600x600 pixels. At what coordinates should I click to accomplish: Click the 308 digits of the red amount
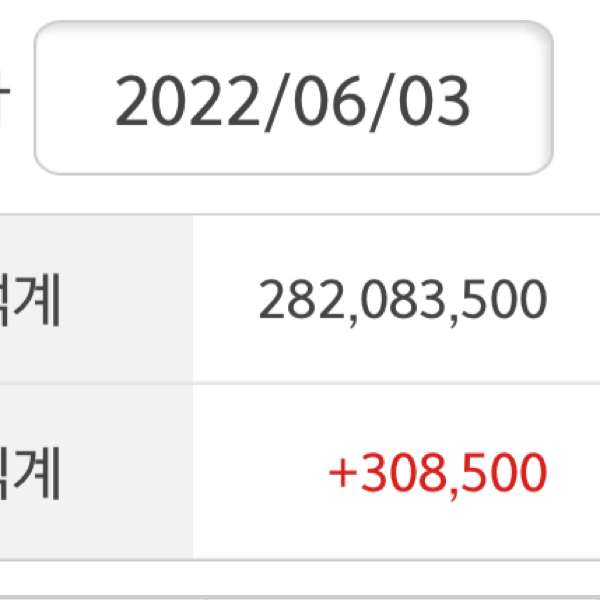396,473
